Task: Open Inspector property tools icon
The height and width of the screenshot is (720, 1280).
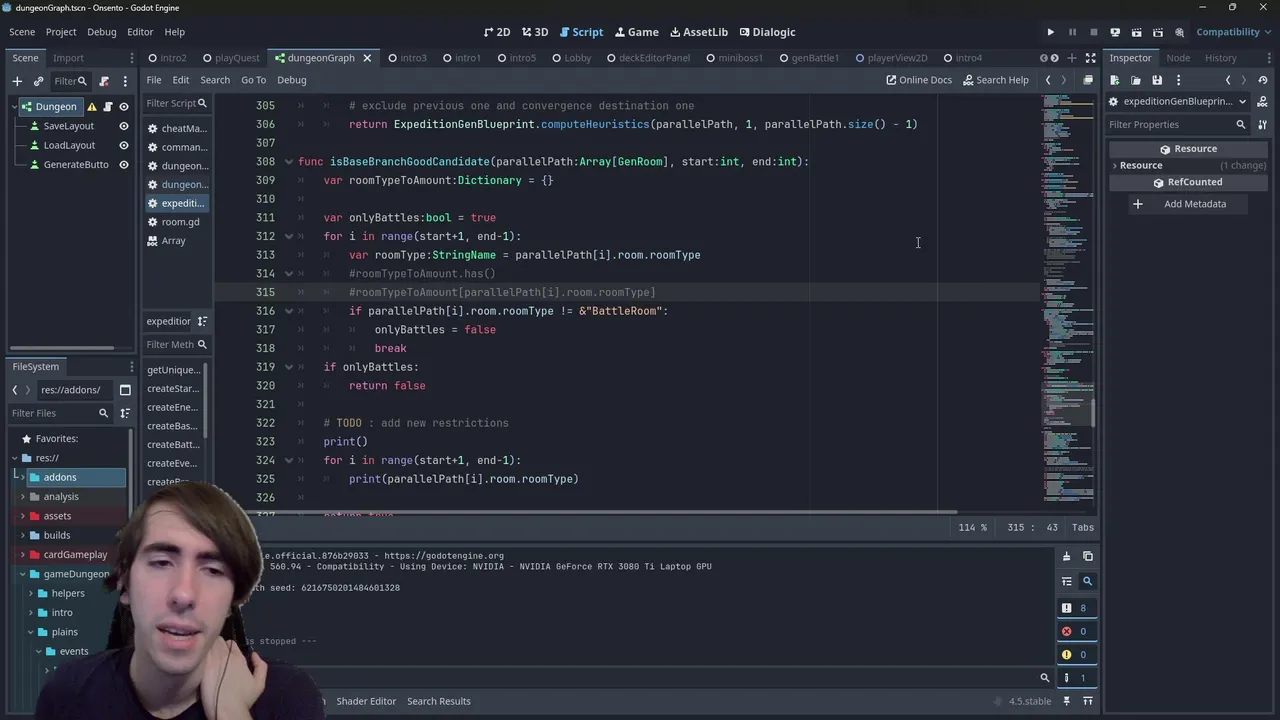Action: pos(1262,125)
